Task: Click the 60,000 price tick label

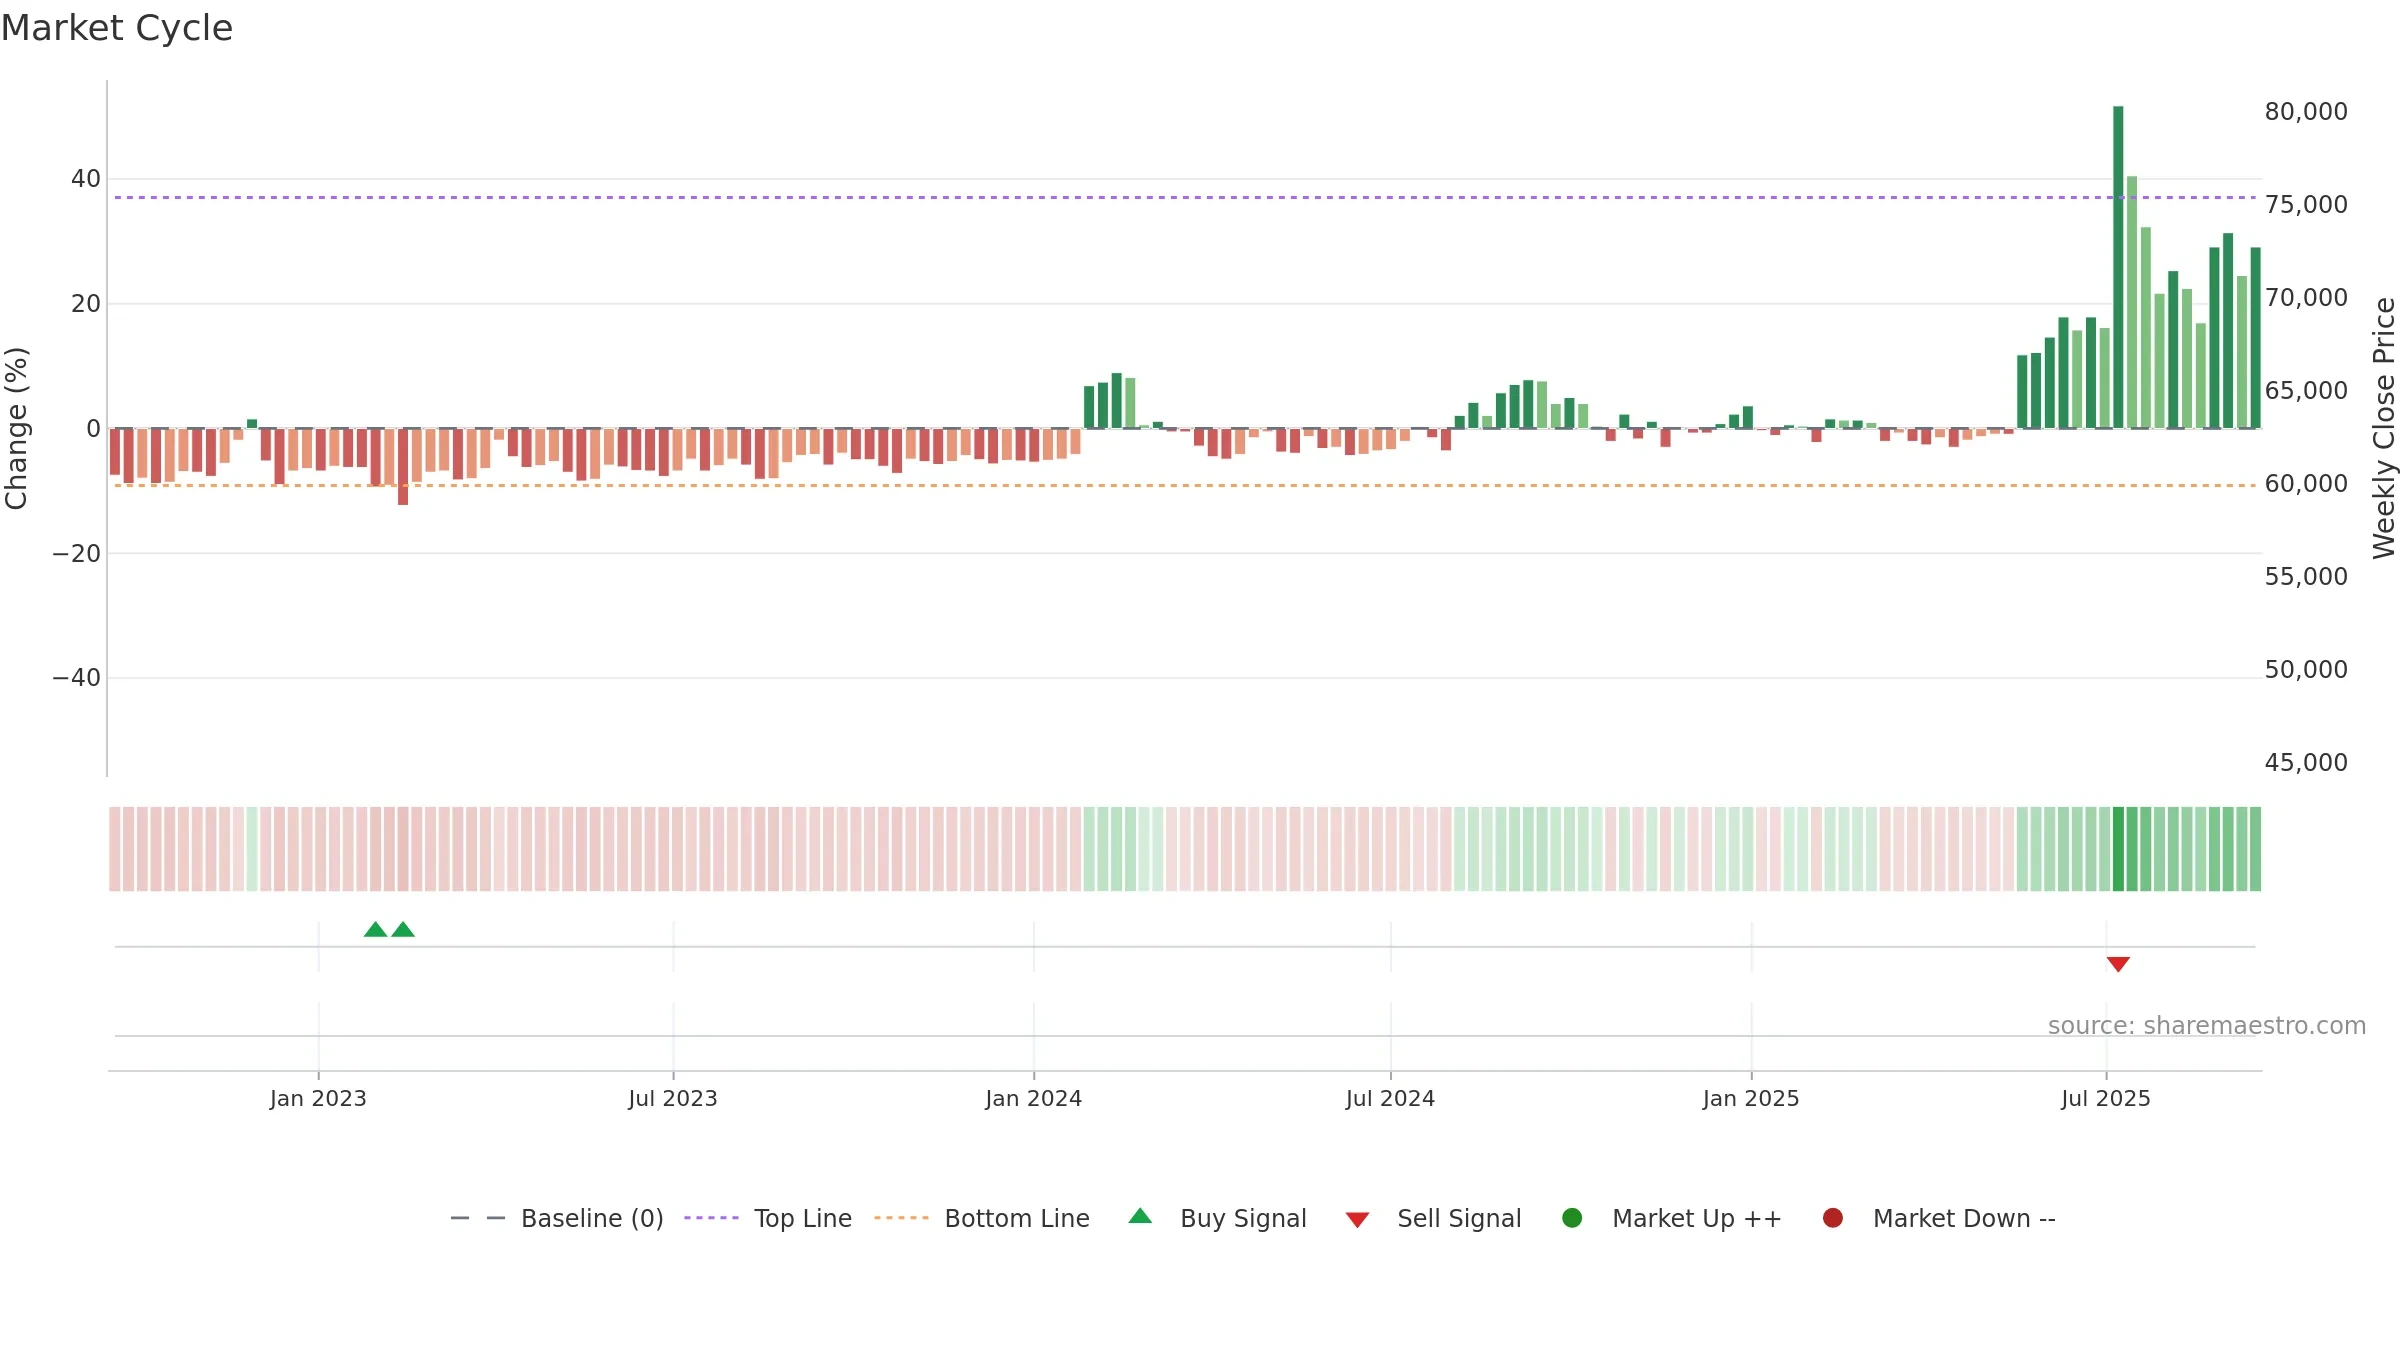Action: coord(2306,483)
